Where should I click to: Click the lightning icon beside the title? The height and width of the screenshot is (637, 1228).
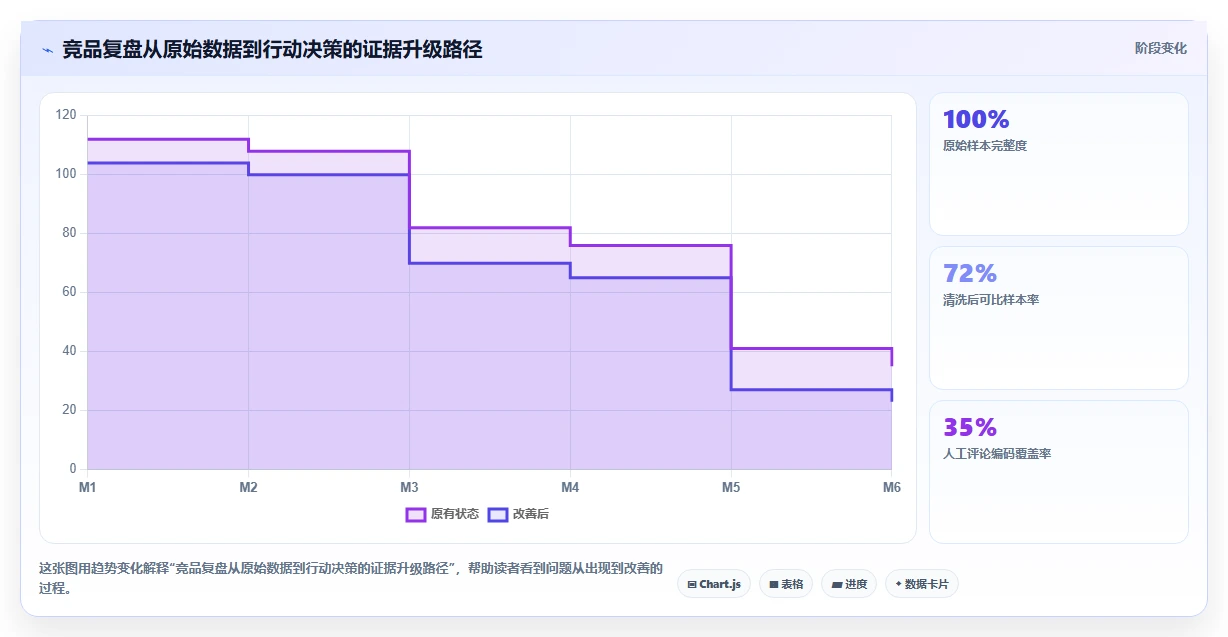47,49
